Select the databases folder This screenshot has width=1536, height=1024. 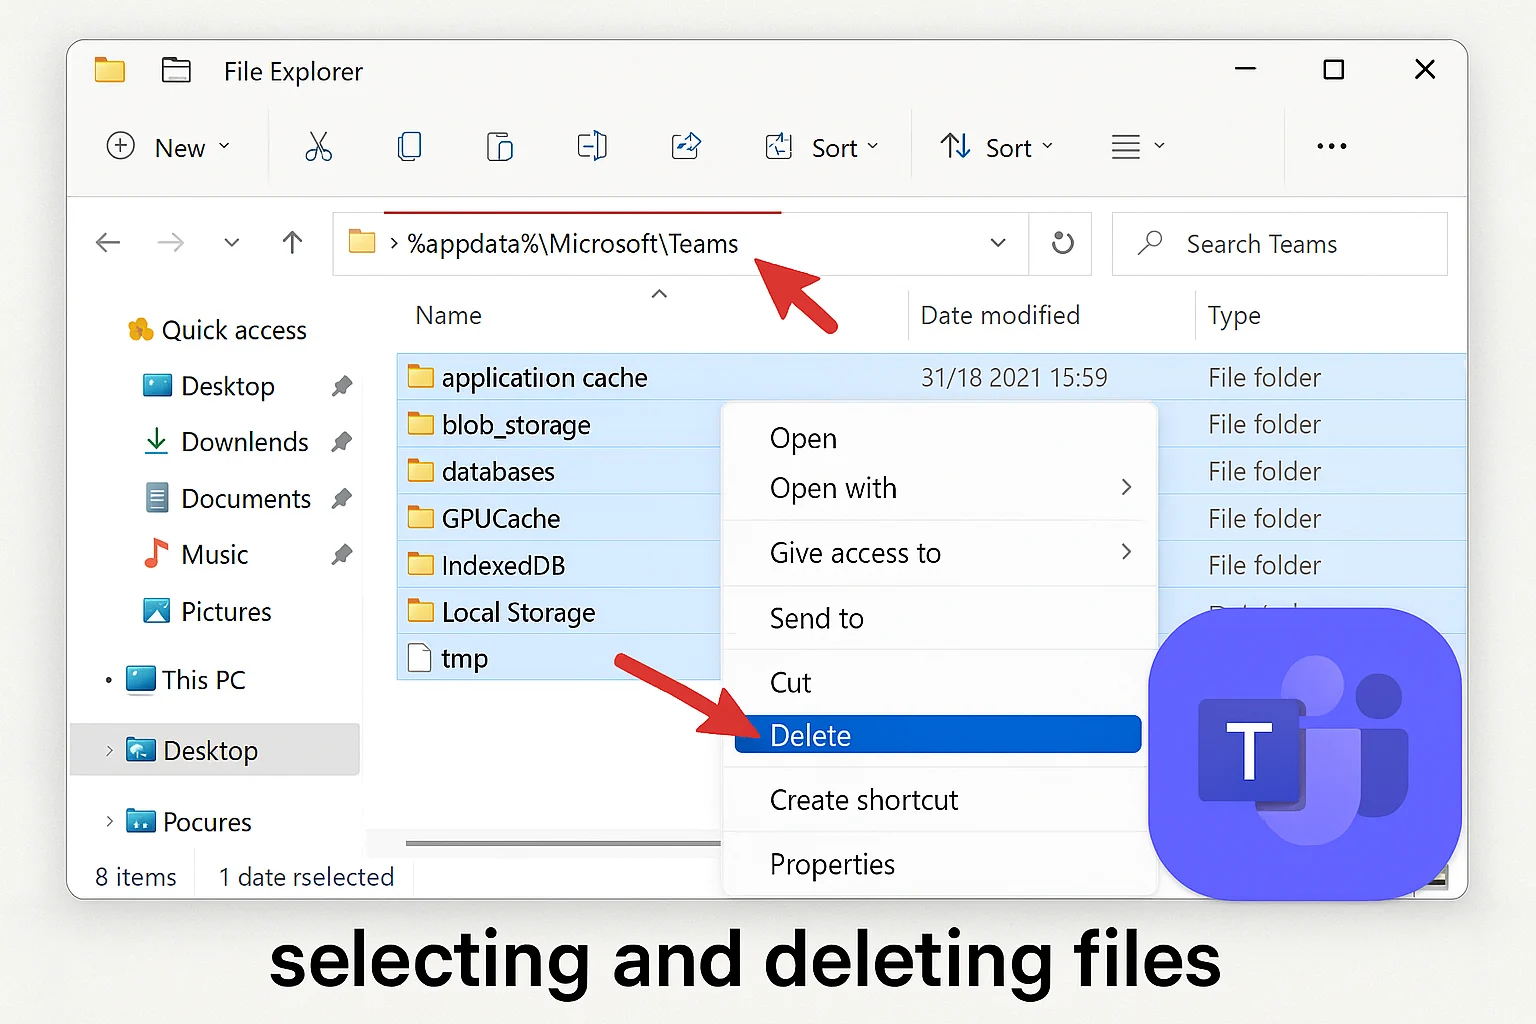point(481,471)
